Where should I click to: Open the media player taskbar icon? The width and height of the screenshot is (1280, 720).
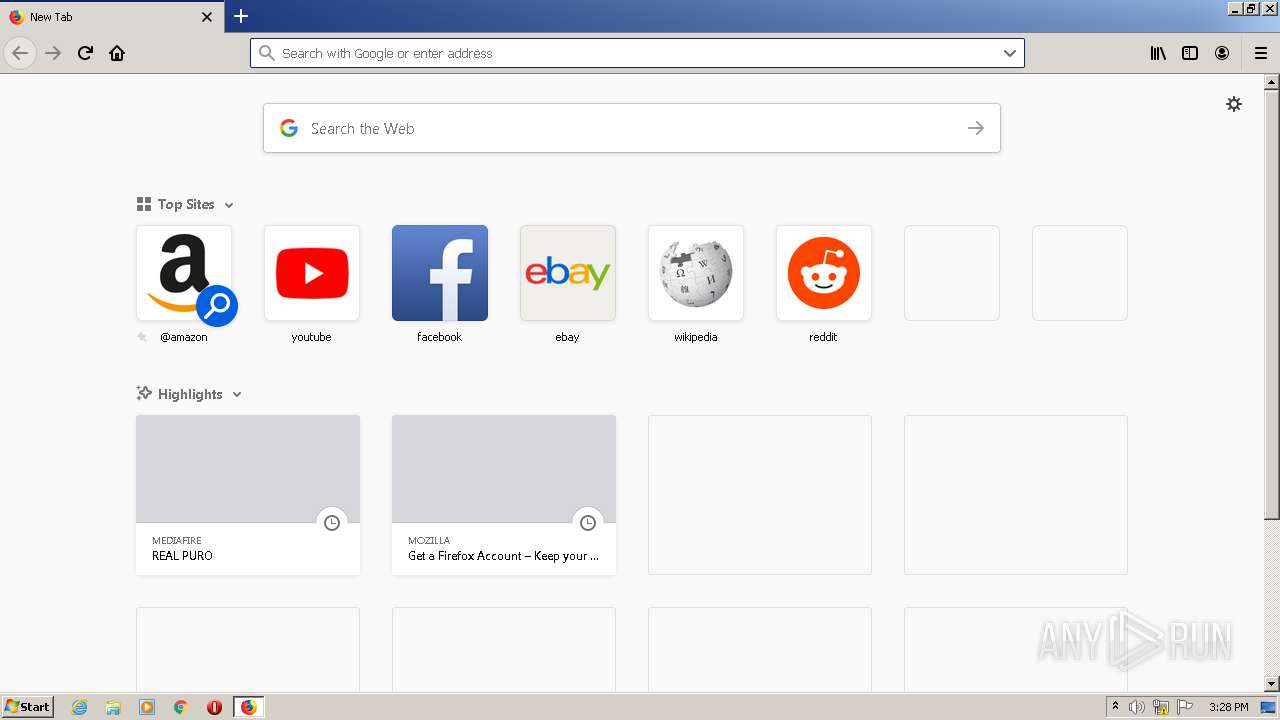tap(147, 707)
